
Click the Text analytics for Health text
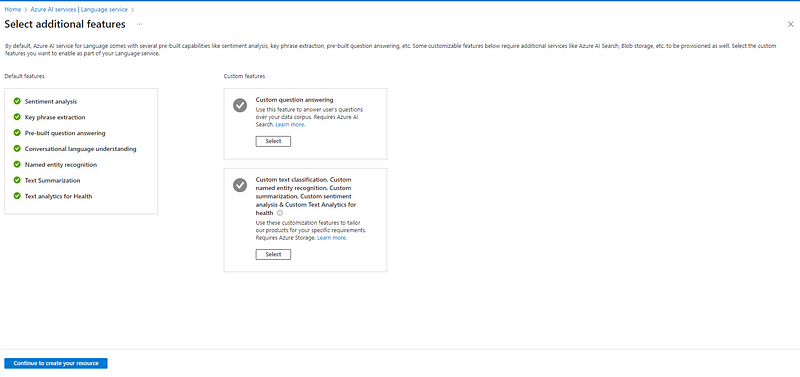(x=59, y=196)
